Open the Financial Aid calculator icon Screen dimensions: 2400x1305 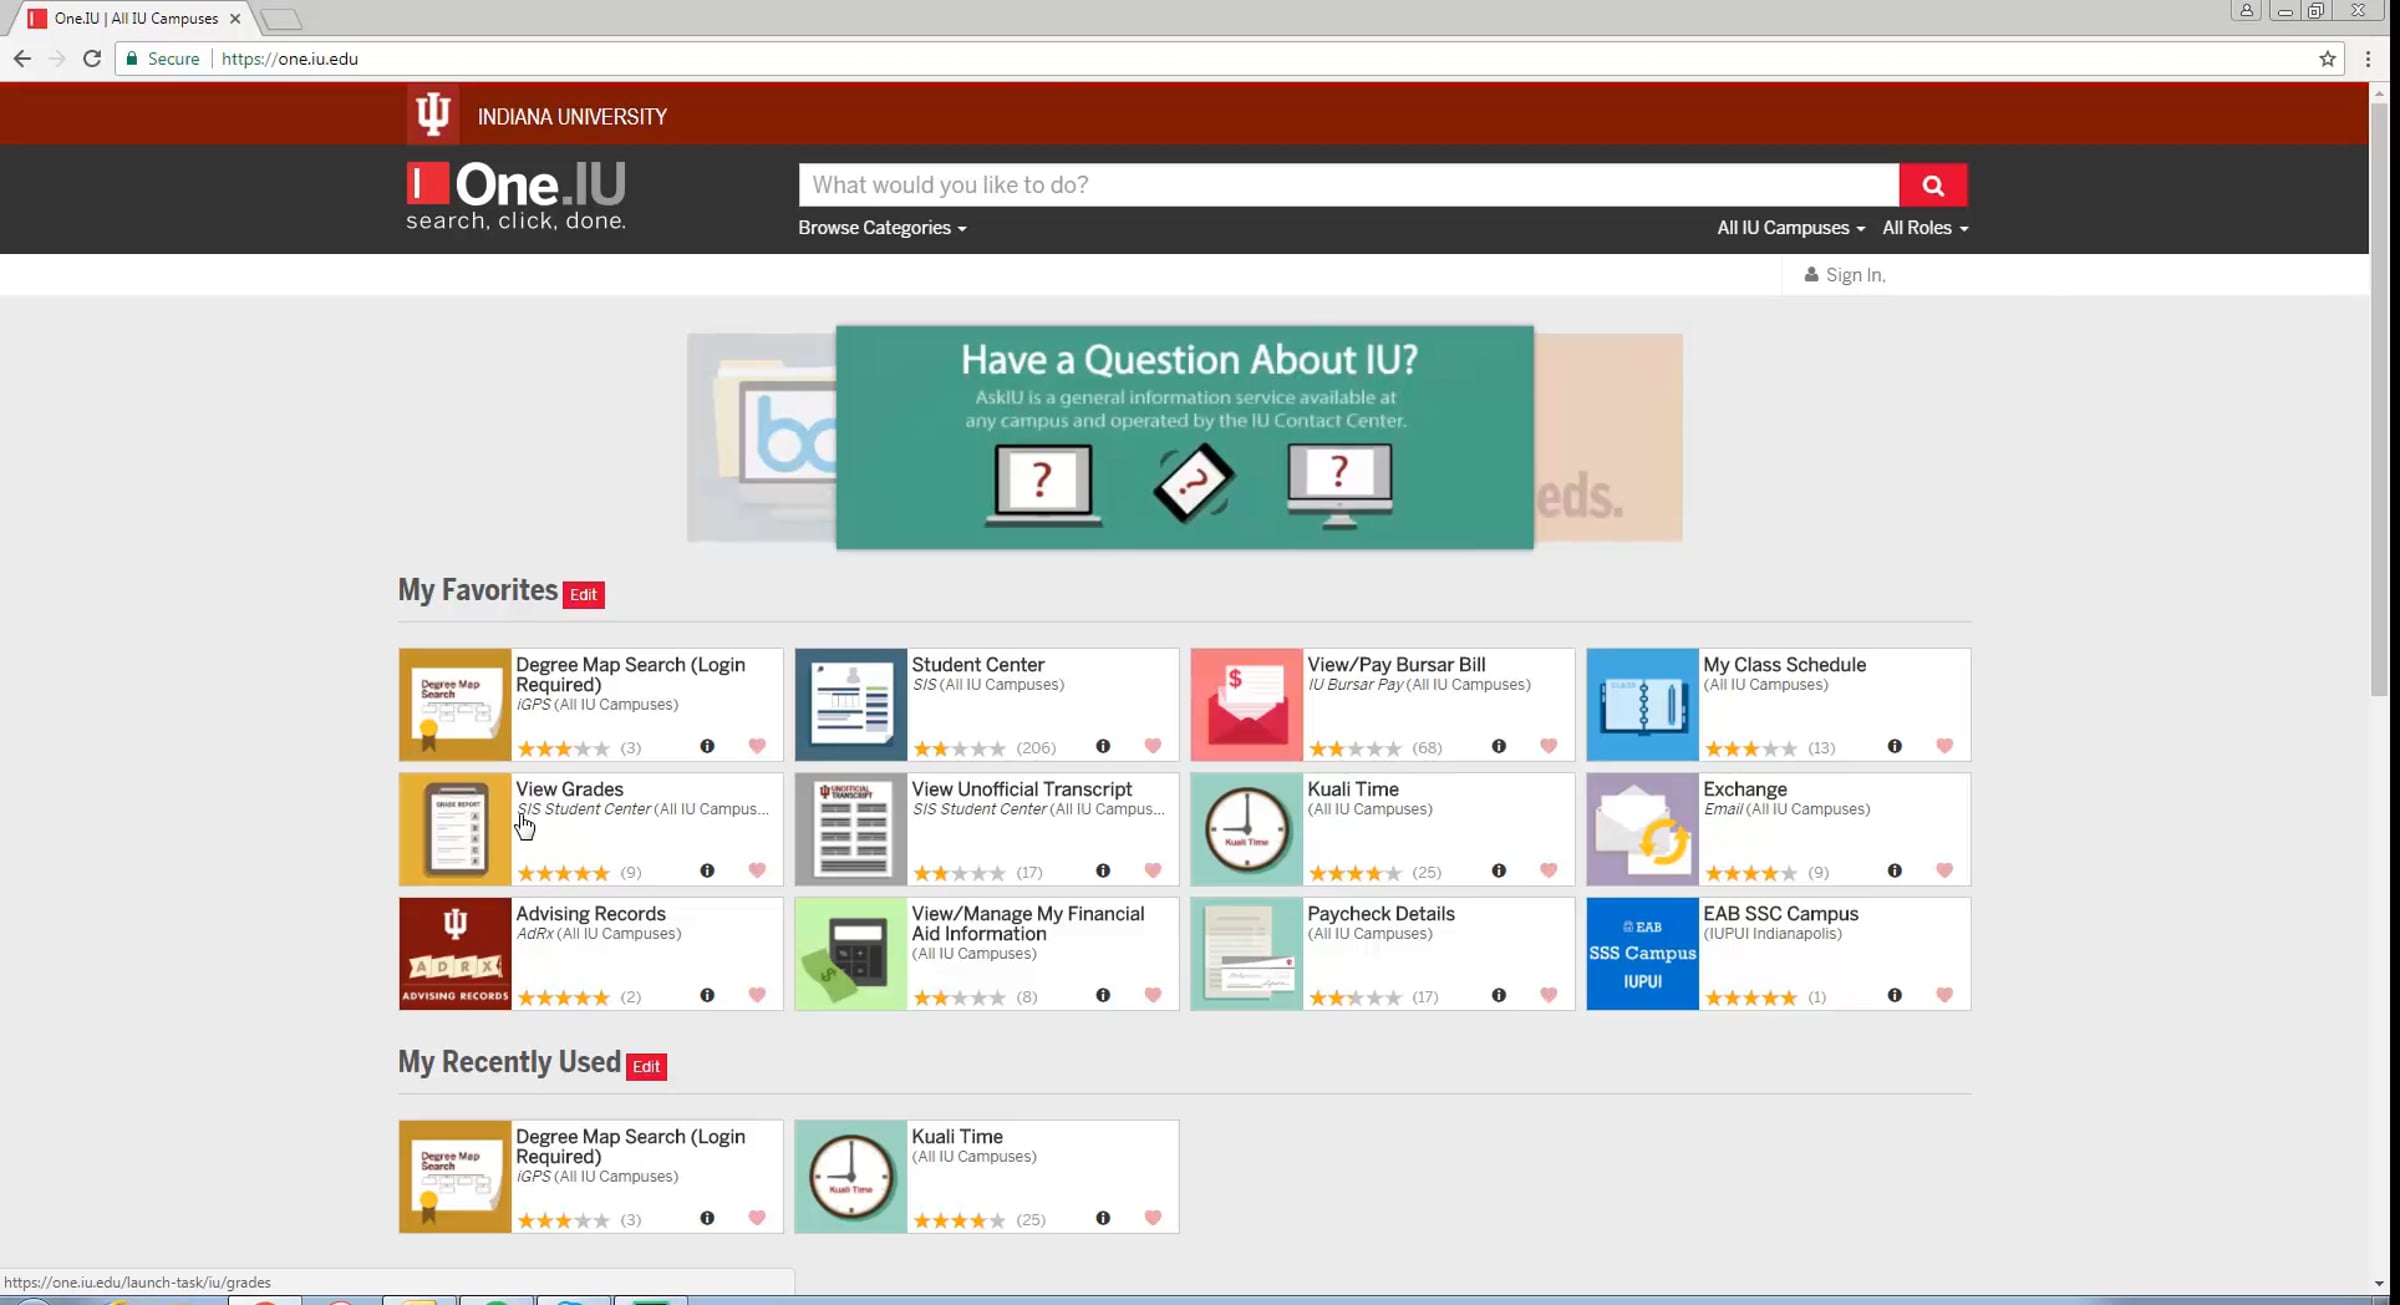pyautogui.click(x=851, y=953)
